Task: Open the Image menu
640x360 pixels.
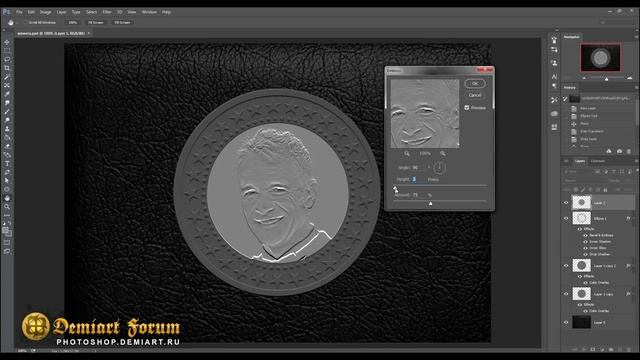Action: 45,12
